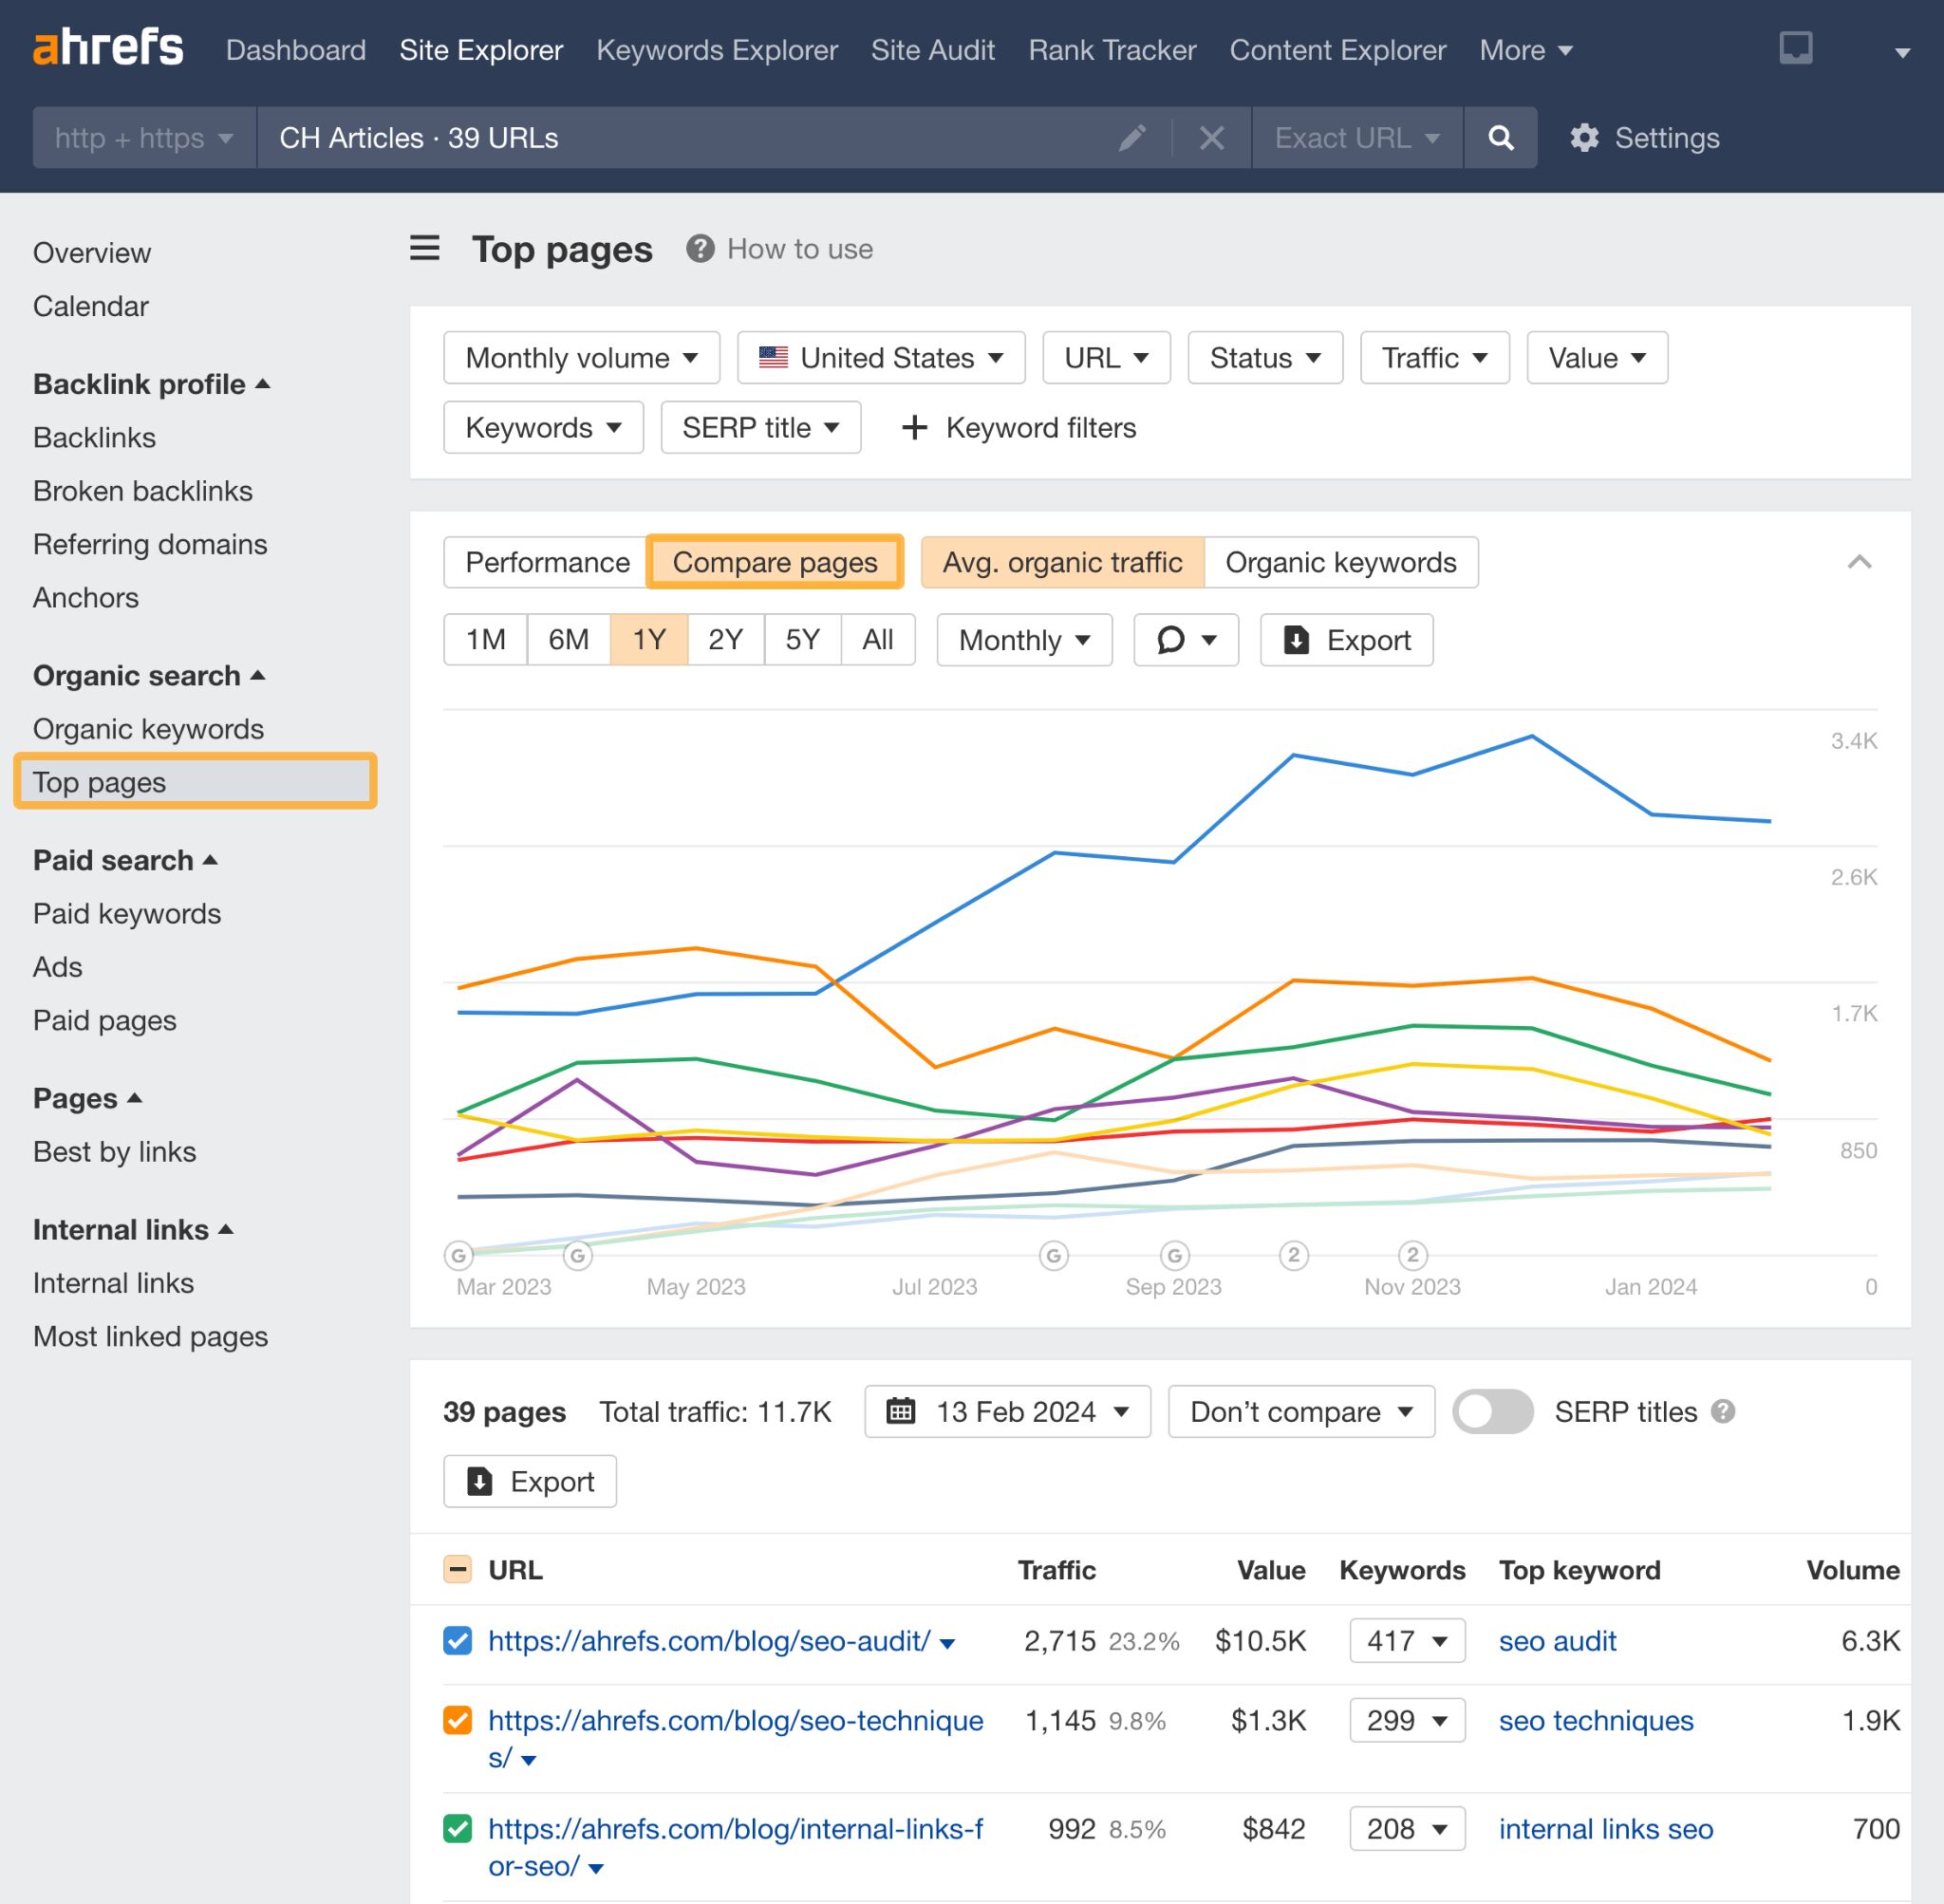Click the Backlinks menu item

[x=94, y=436]
